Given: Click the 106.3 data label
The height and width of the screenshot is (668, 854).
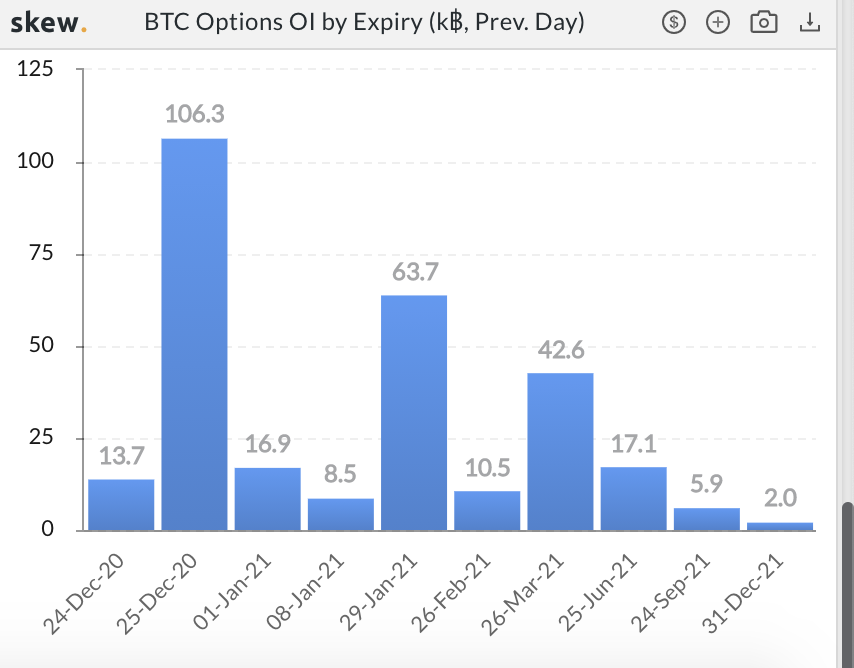Looking at the screenshot, I should pos(194,114).
